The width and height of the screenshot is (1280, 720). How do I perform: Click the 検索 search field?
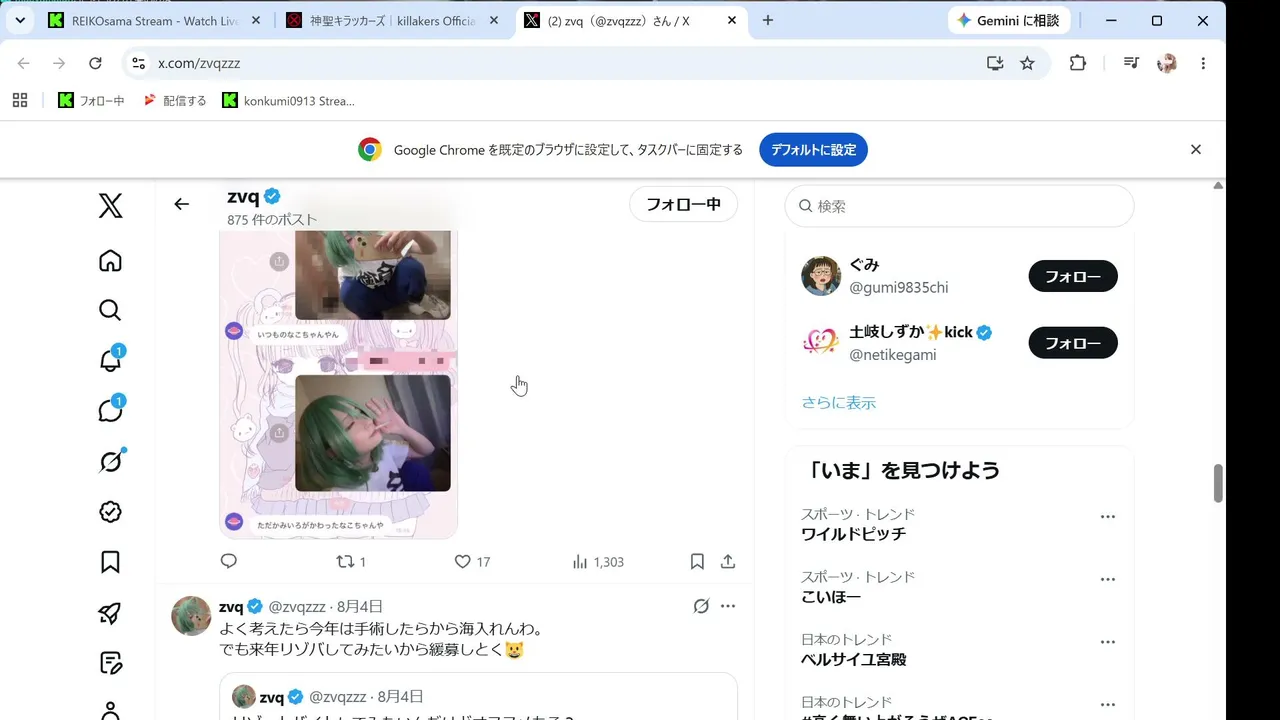pos(959,206)
